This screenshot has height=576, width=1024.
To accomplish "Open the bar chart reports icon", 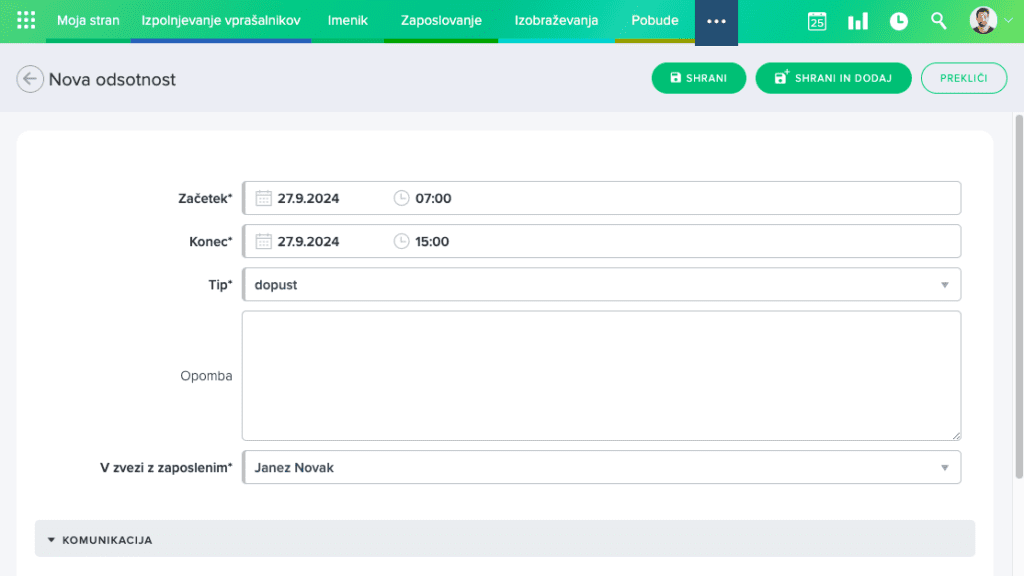I will click(858, 21).
